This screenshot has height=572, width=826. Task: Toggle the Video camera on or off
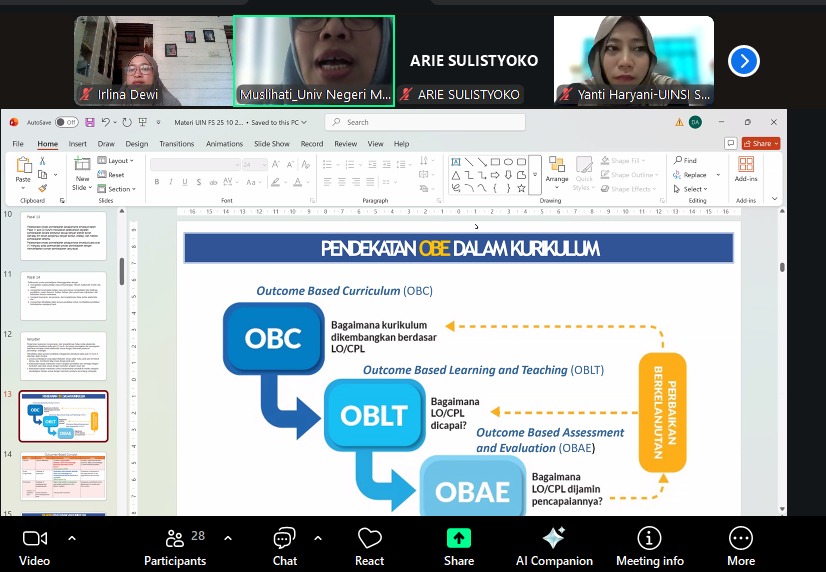click(x=35, y=538)
